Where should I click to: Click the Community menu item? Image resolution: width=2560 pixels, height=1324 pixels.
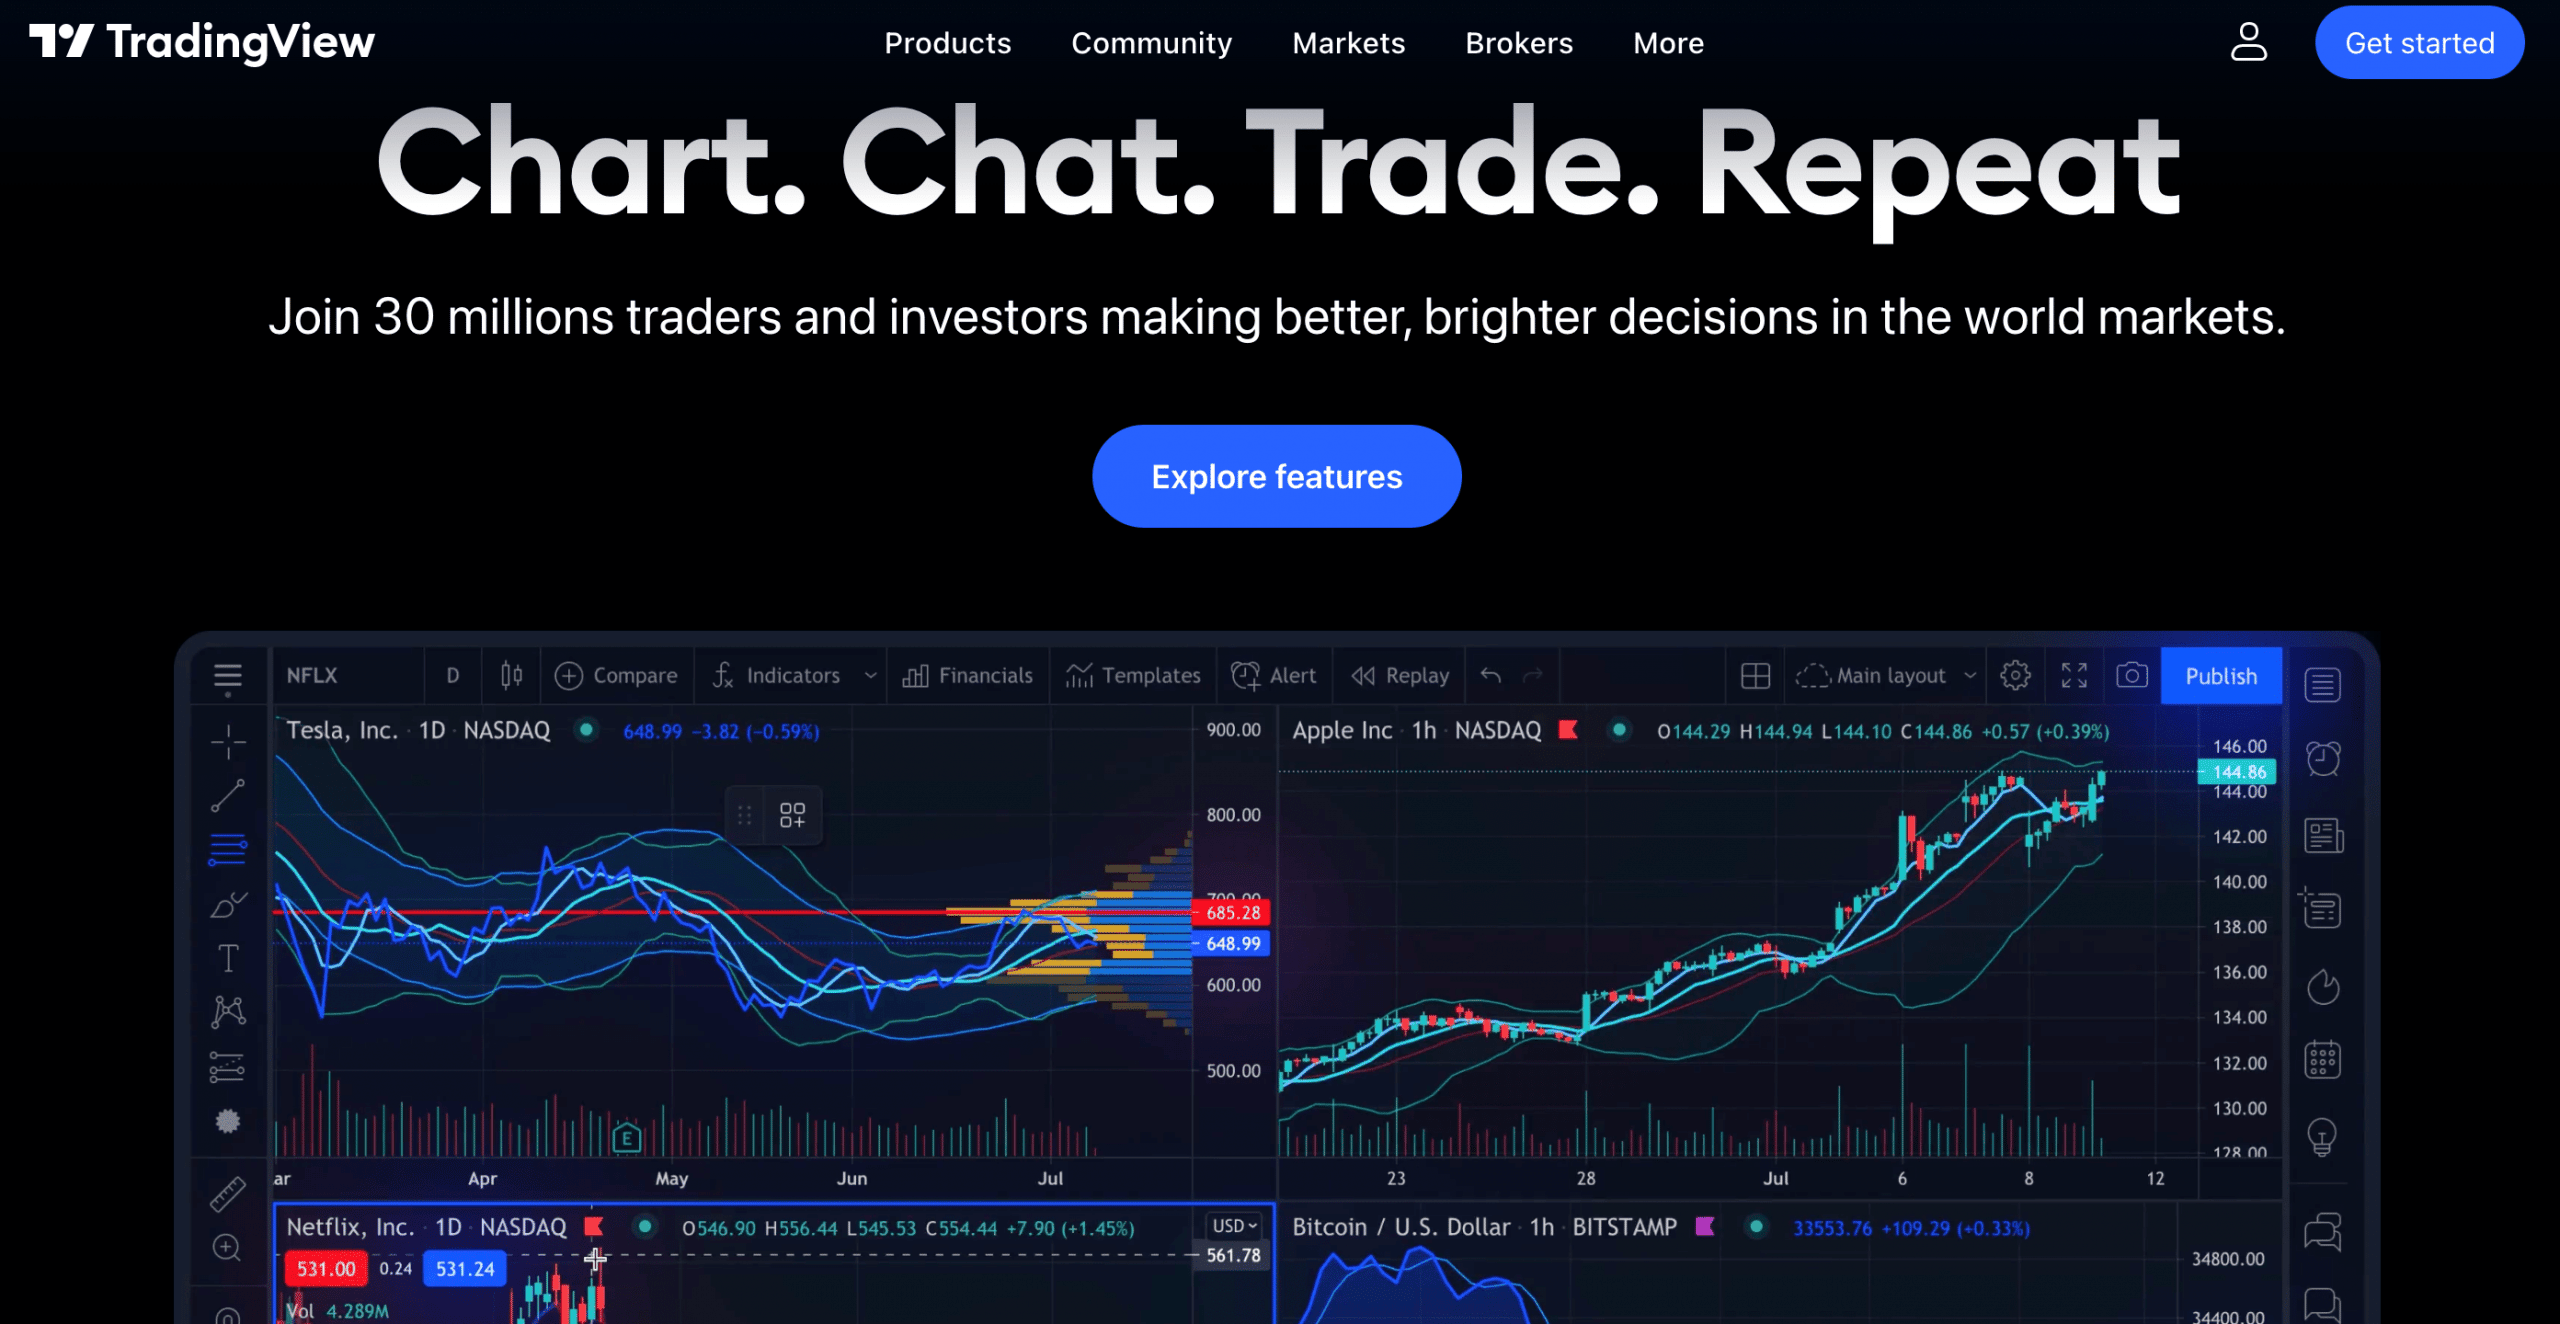[1152, 42]
